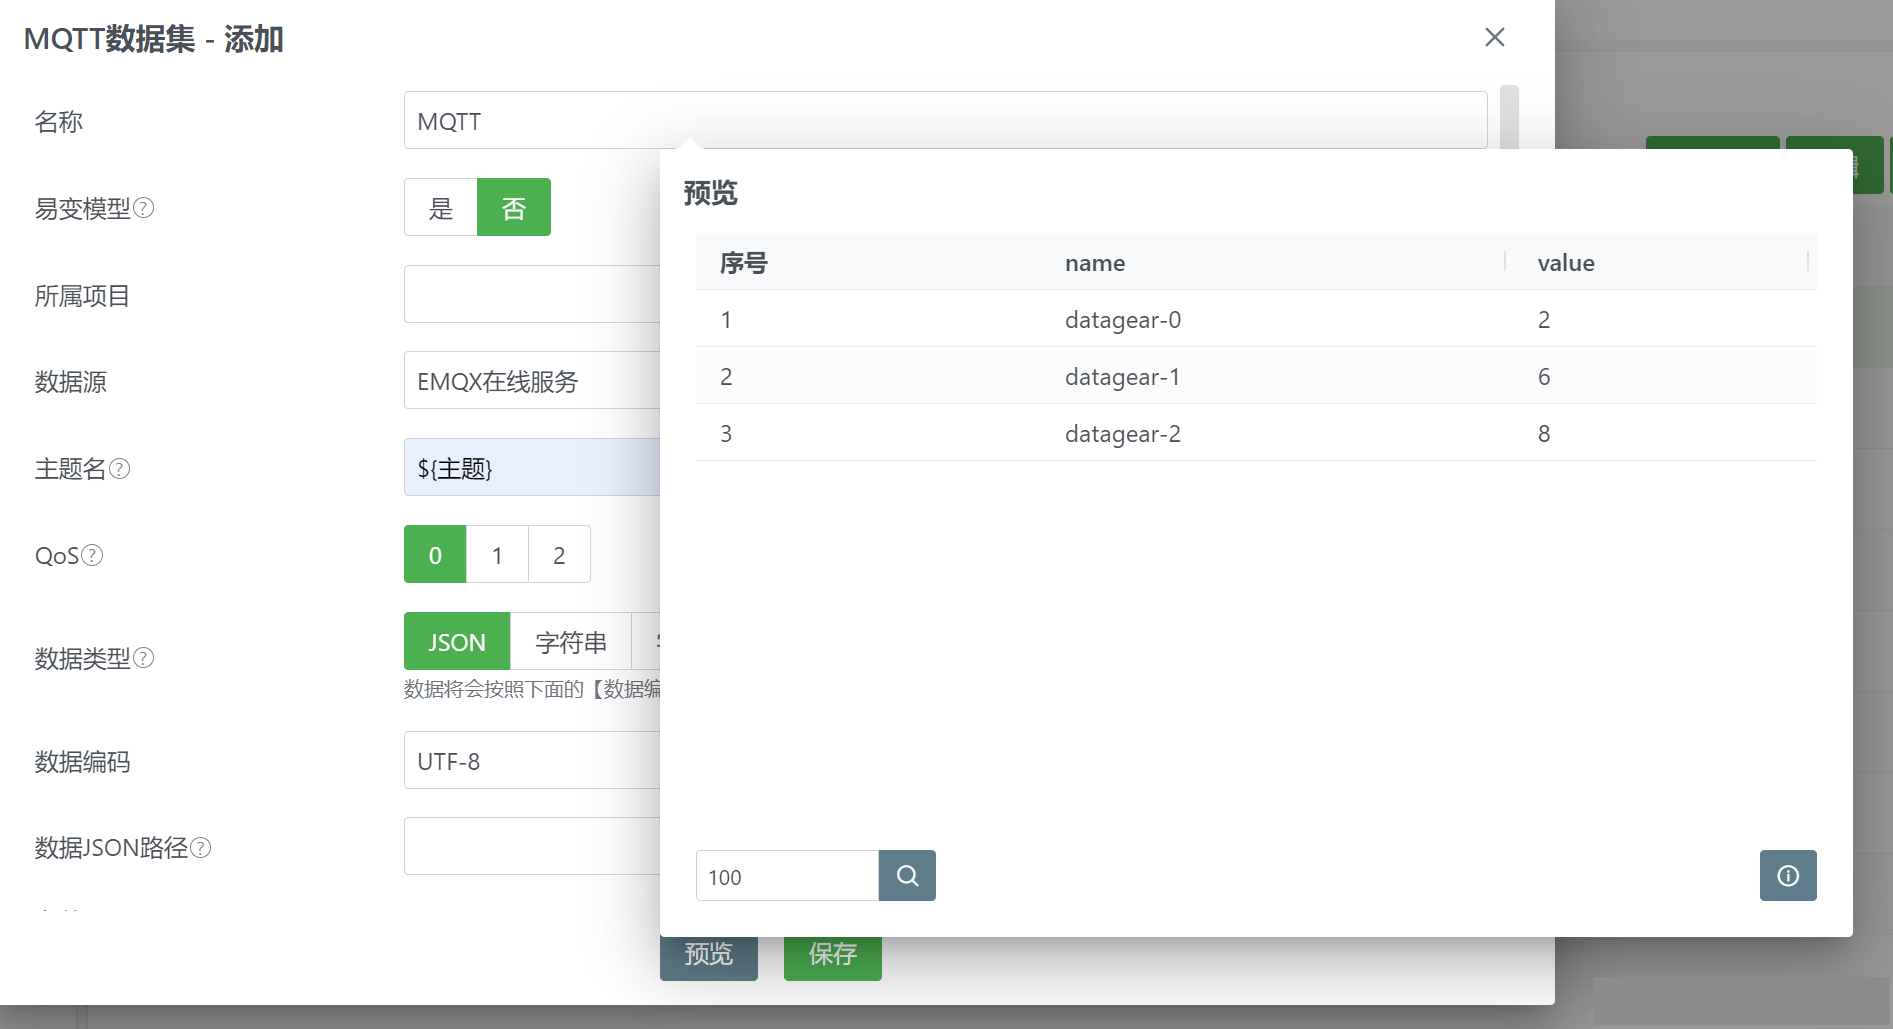Set 易变模型 to 是
This screenshot has height=1029, width=1893.
(441, 208)
